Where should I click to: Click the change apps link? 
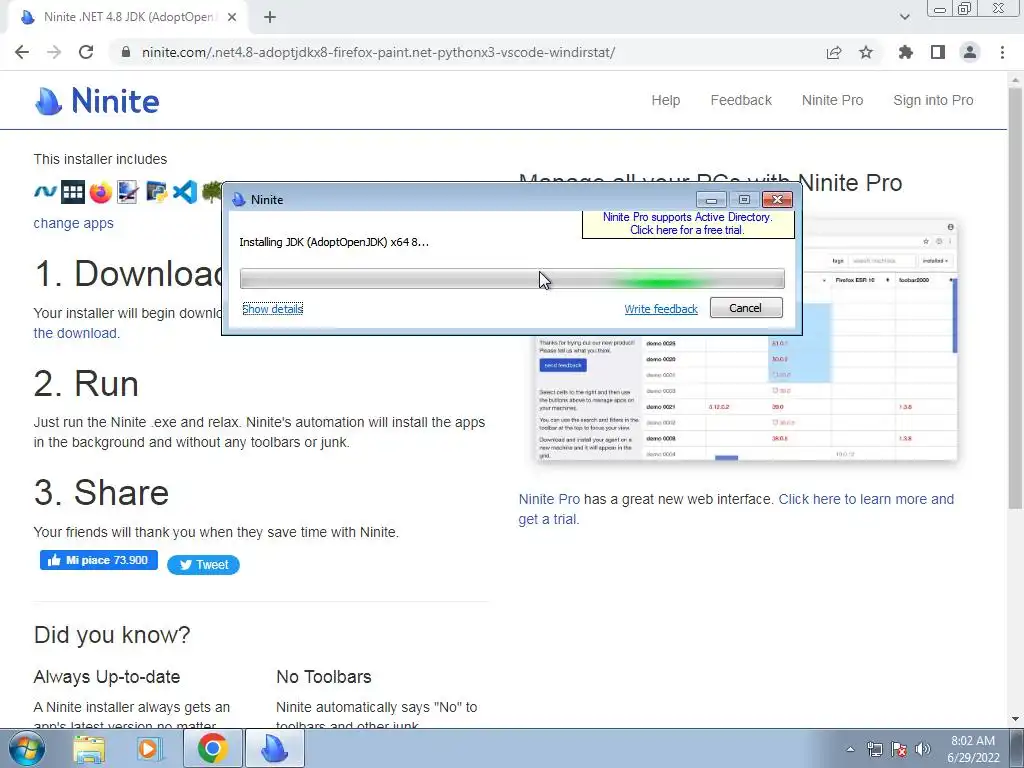coord(74,223)
